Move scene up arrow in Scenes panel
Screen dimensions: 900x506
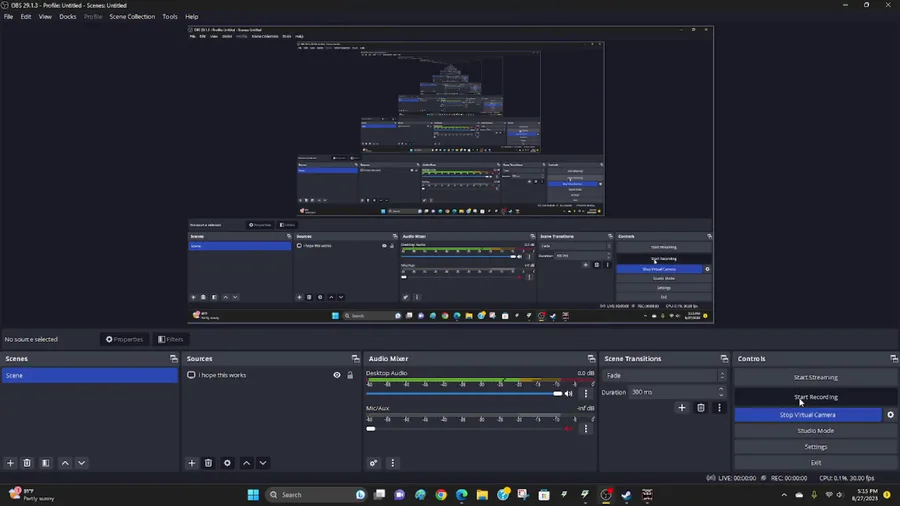tap(65, 463)
